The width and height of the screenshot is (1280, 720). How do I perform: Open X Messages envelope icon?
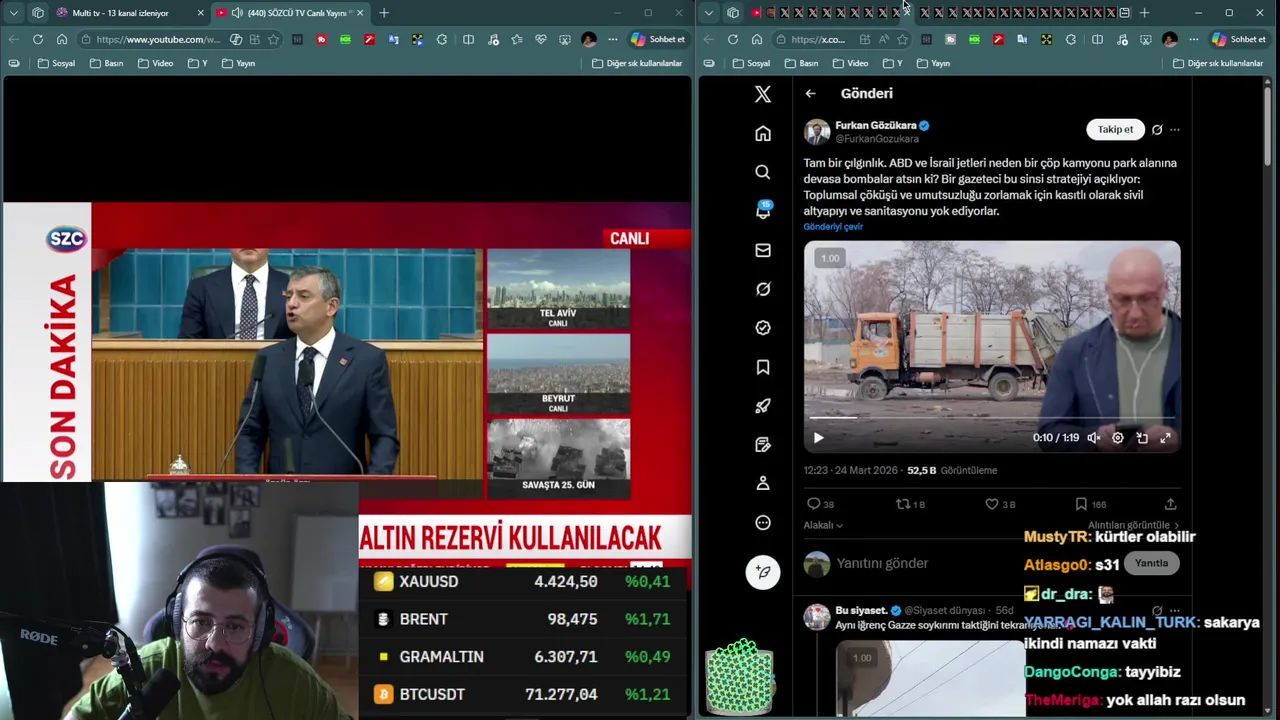pos(763,250)
